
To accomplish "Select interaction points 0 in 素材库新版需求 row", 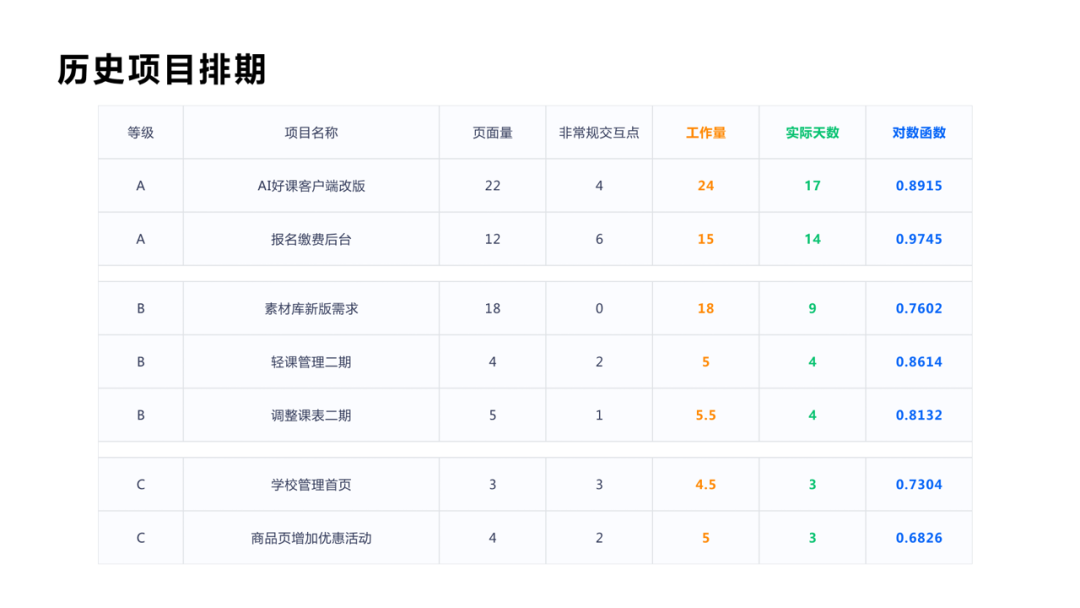I will pos(599,308).
